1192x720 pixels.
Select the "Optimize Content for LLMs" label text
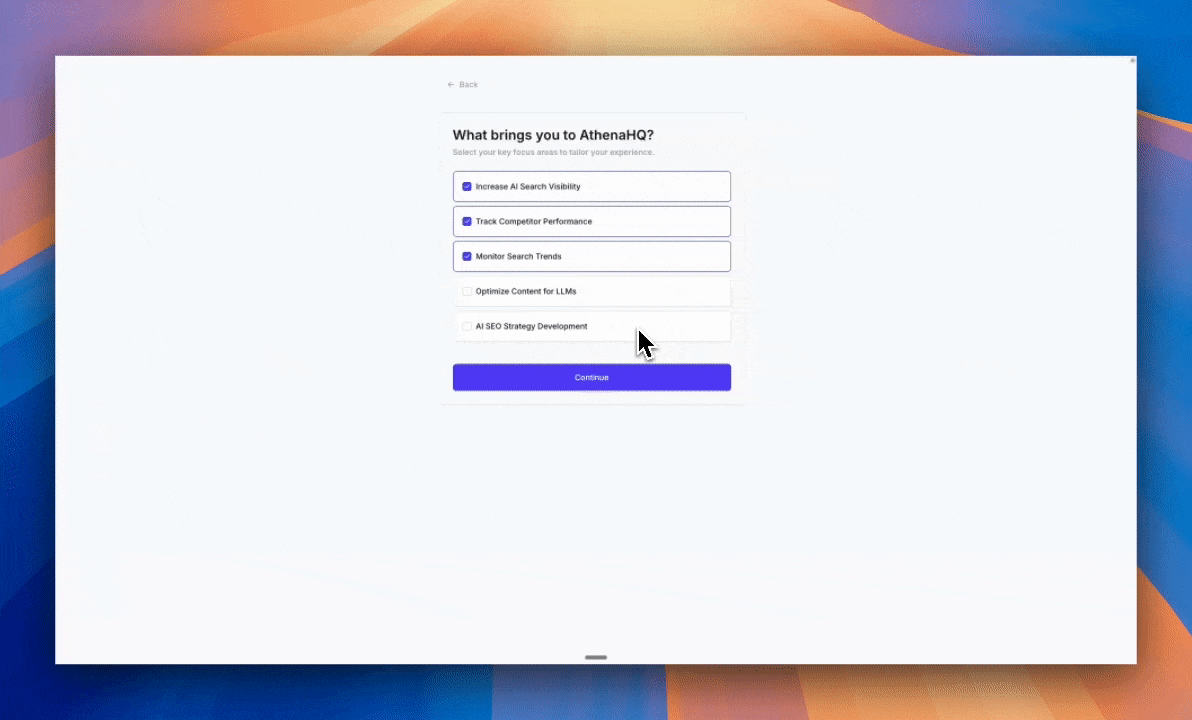[526, 292]
